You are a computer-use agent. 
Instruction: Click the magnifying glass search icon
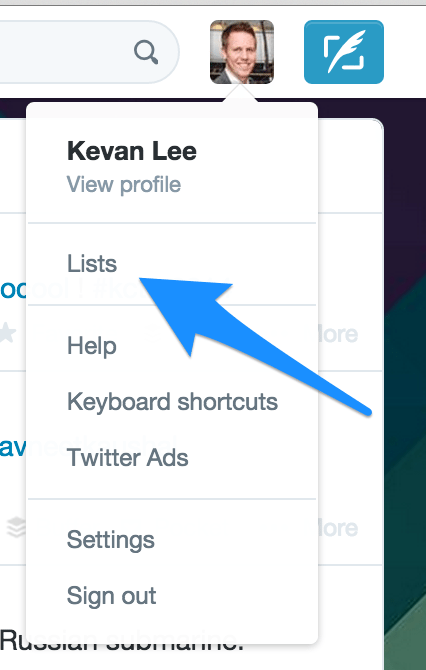(146, 52)
